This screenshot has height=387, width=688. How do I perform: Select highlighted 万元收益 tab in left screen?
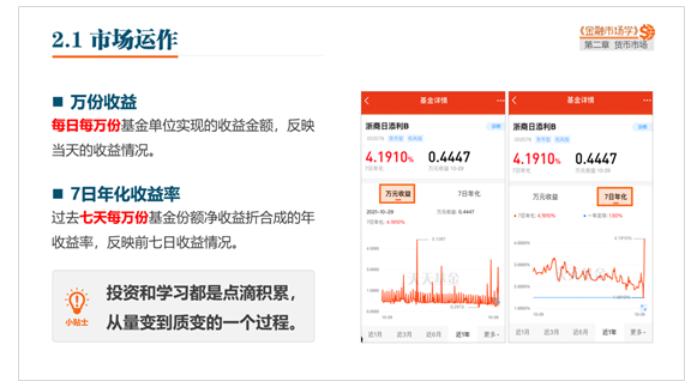point(398,194)
